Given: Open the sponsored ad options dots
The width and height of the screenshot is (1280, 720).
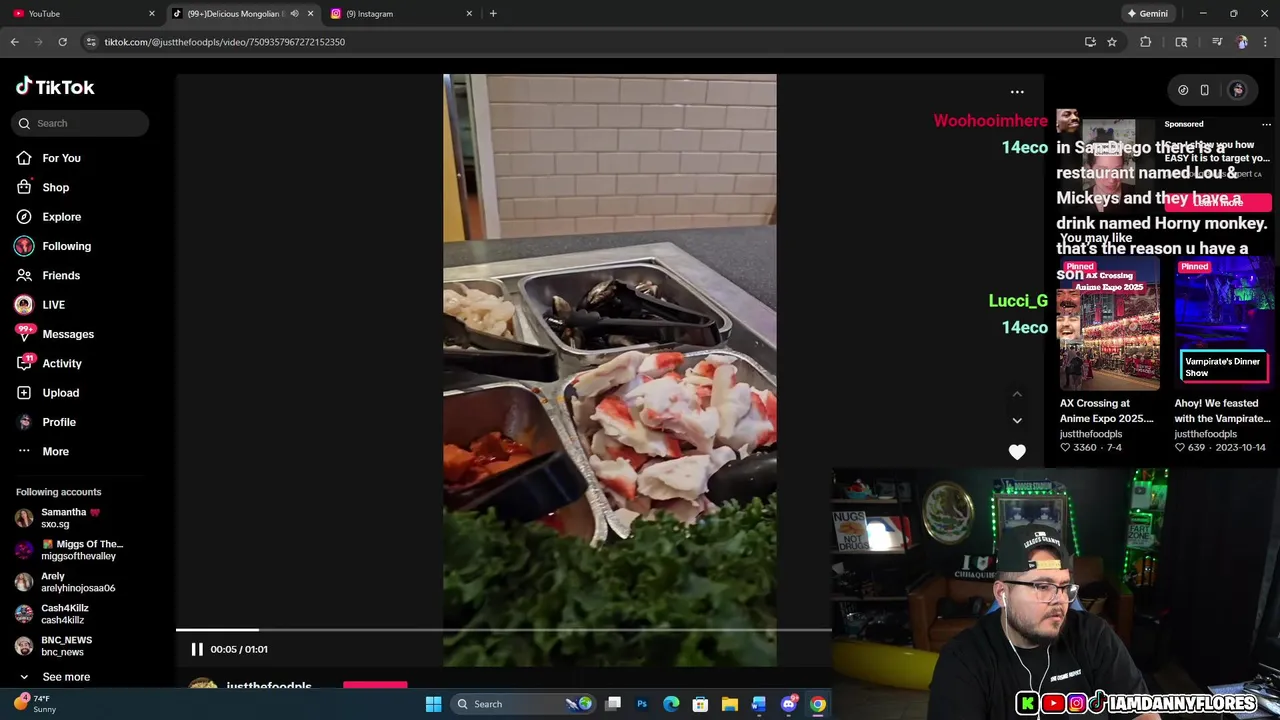Looking at the screenshot, I should pos(1266,124).
